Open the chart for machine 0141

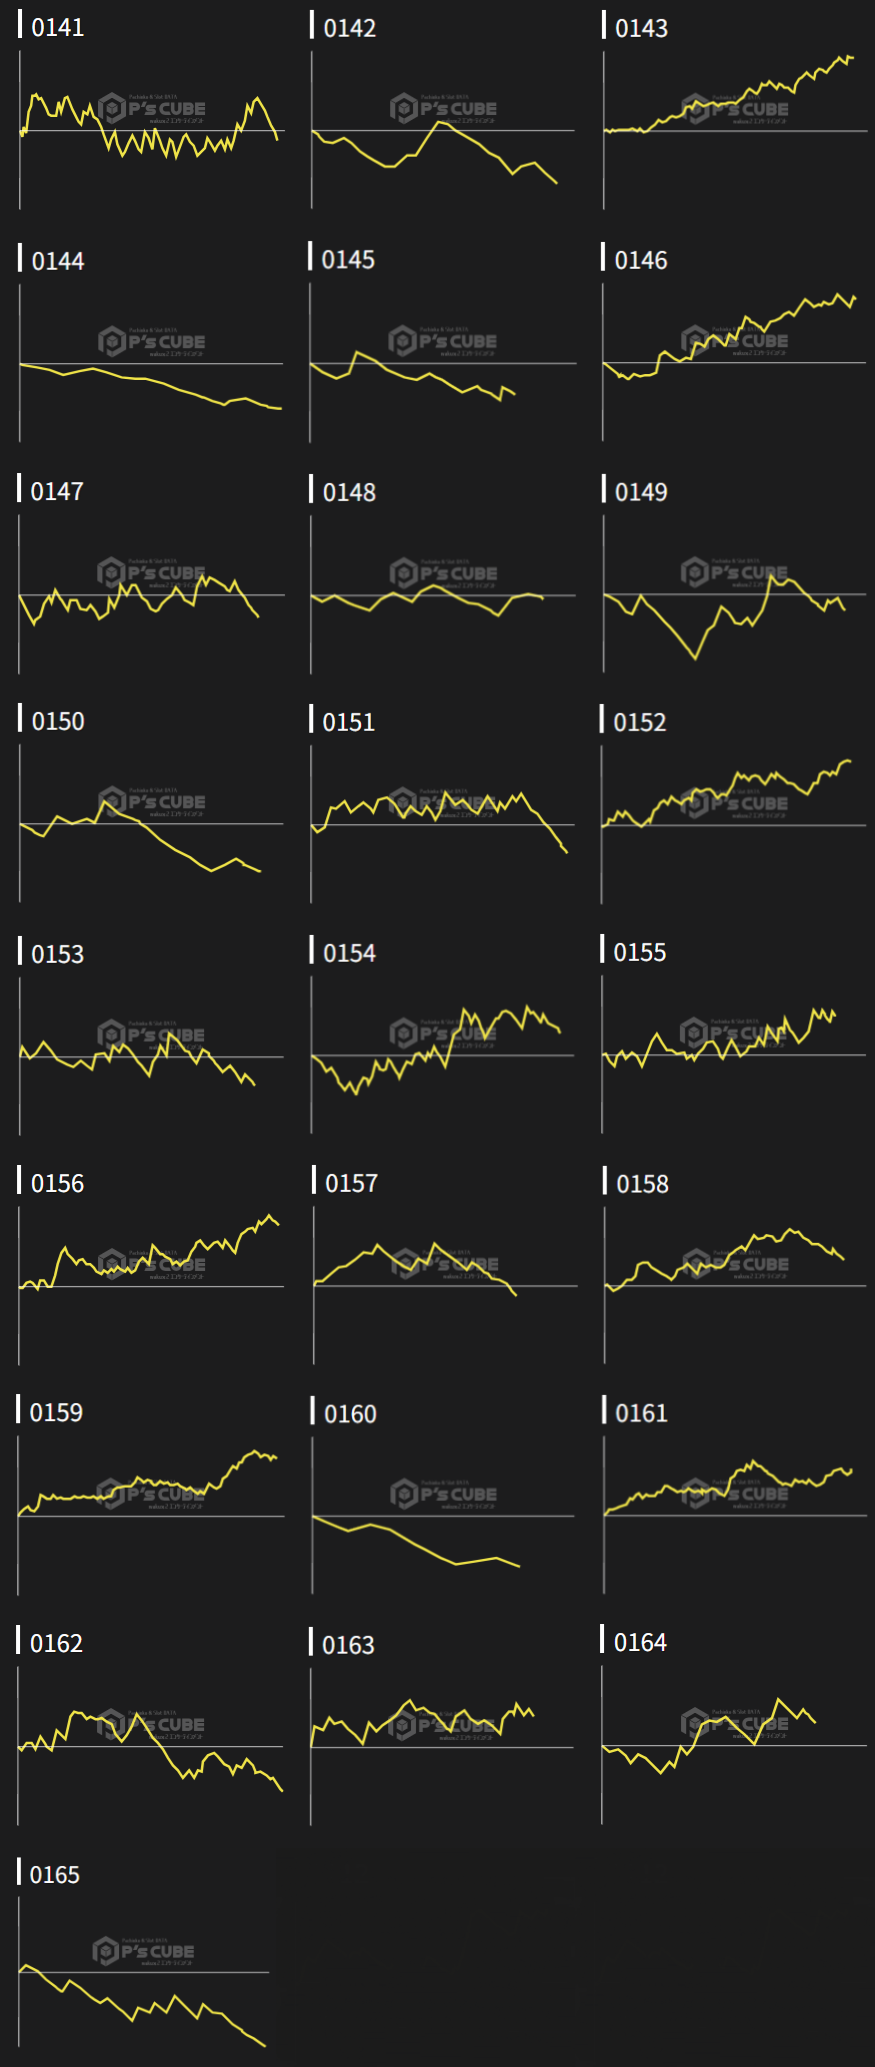coord(150,130)
